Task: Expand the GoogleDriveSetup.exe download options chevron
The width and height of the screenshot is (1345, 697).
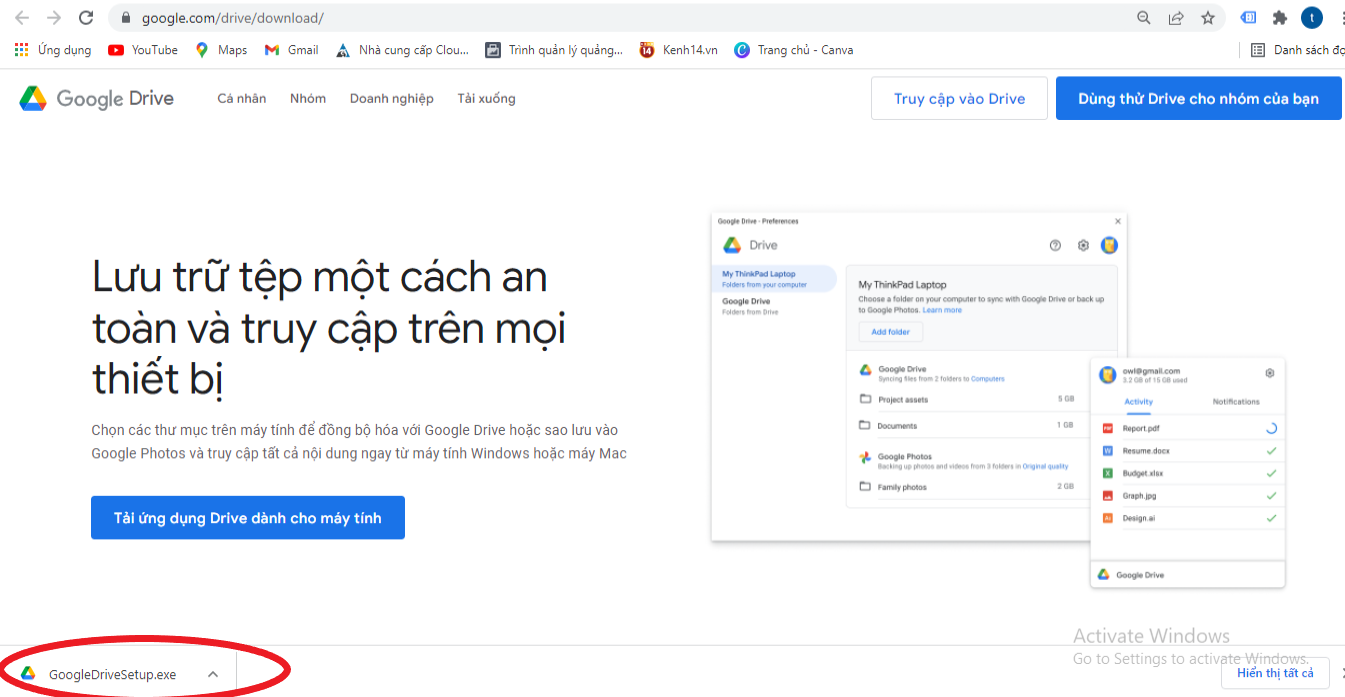Action: click(x=212, y=673)
